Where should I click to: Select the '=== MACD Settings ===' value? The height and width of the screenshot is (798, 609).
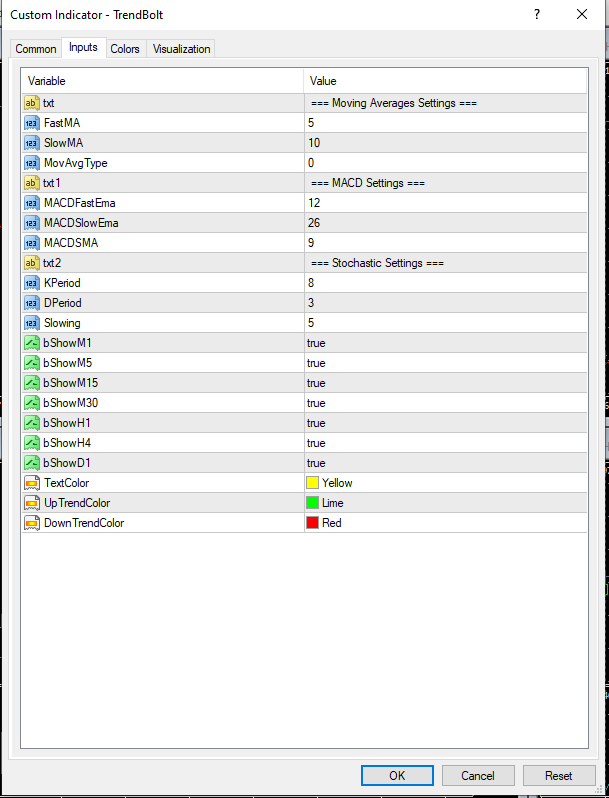368,183
